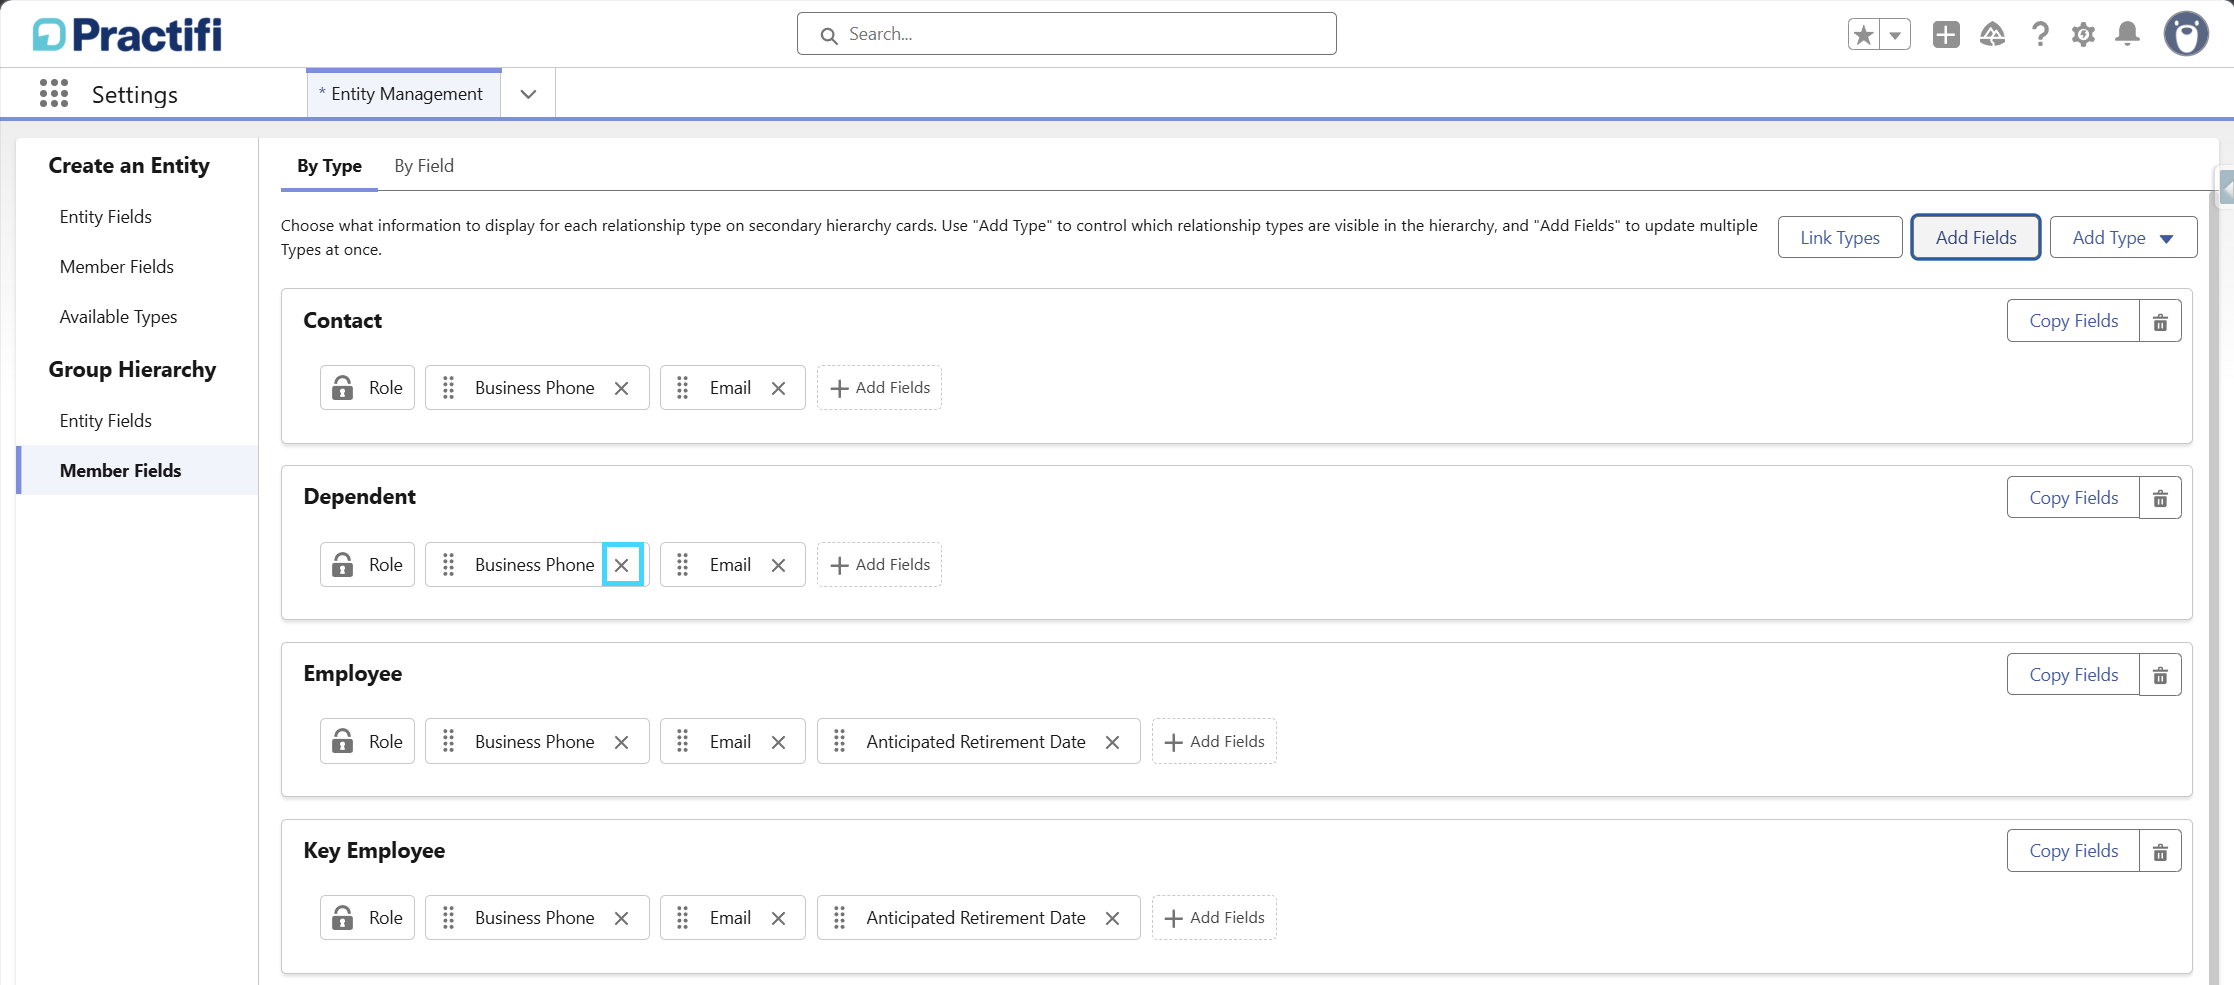Select the By Type tab

329,166
